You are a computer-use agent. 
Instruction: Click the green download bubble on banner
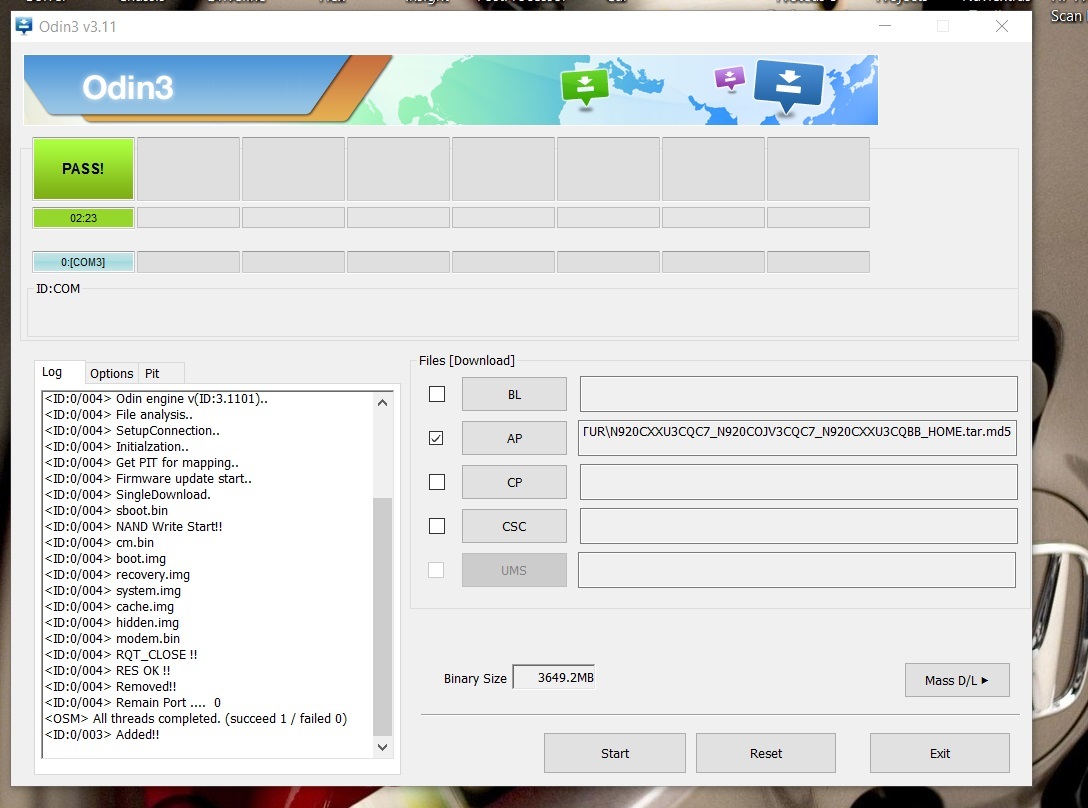(584, 86)
